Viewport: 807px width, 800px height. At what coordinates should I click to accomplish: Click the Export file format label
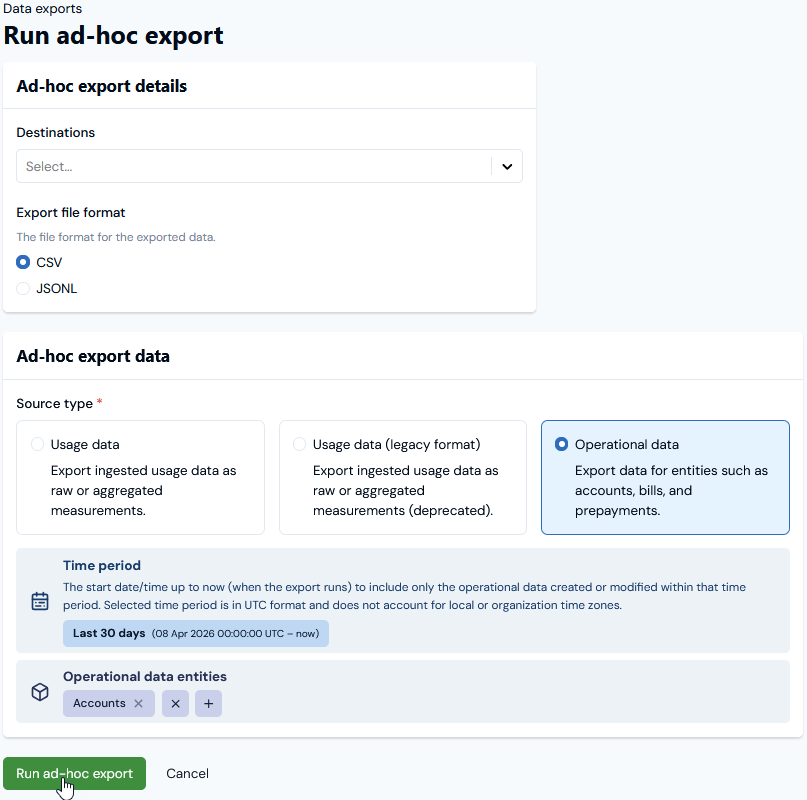[x=71, y=213]
